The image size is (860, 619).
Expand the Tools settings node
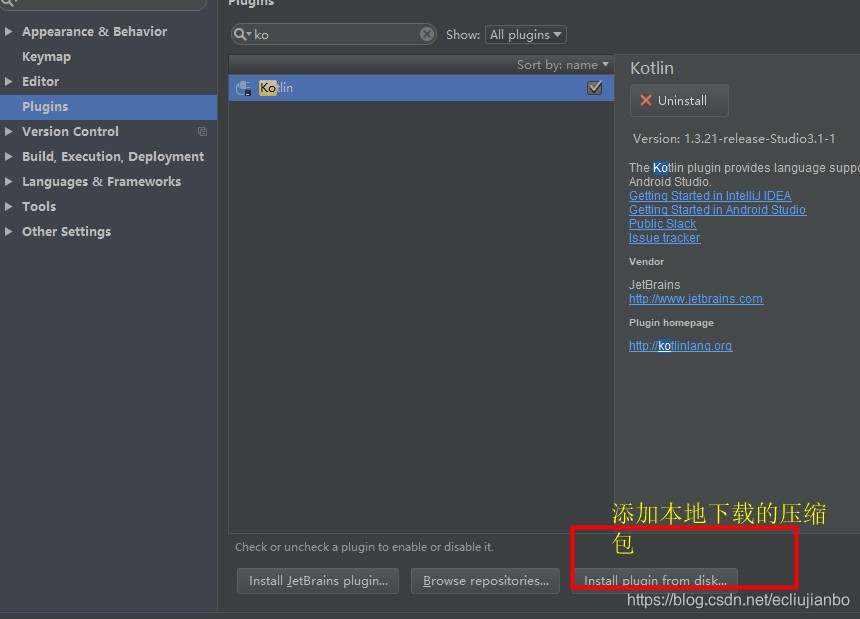click(x=8, y=206)
